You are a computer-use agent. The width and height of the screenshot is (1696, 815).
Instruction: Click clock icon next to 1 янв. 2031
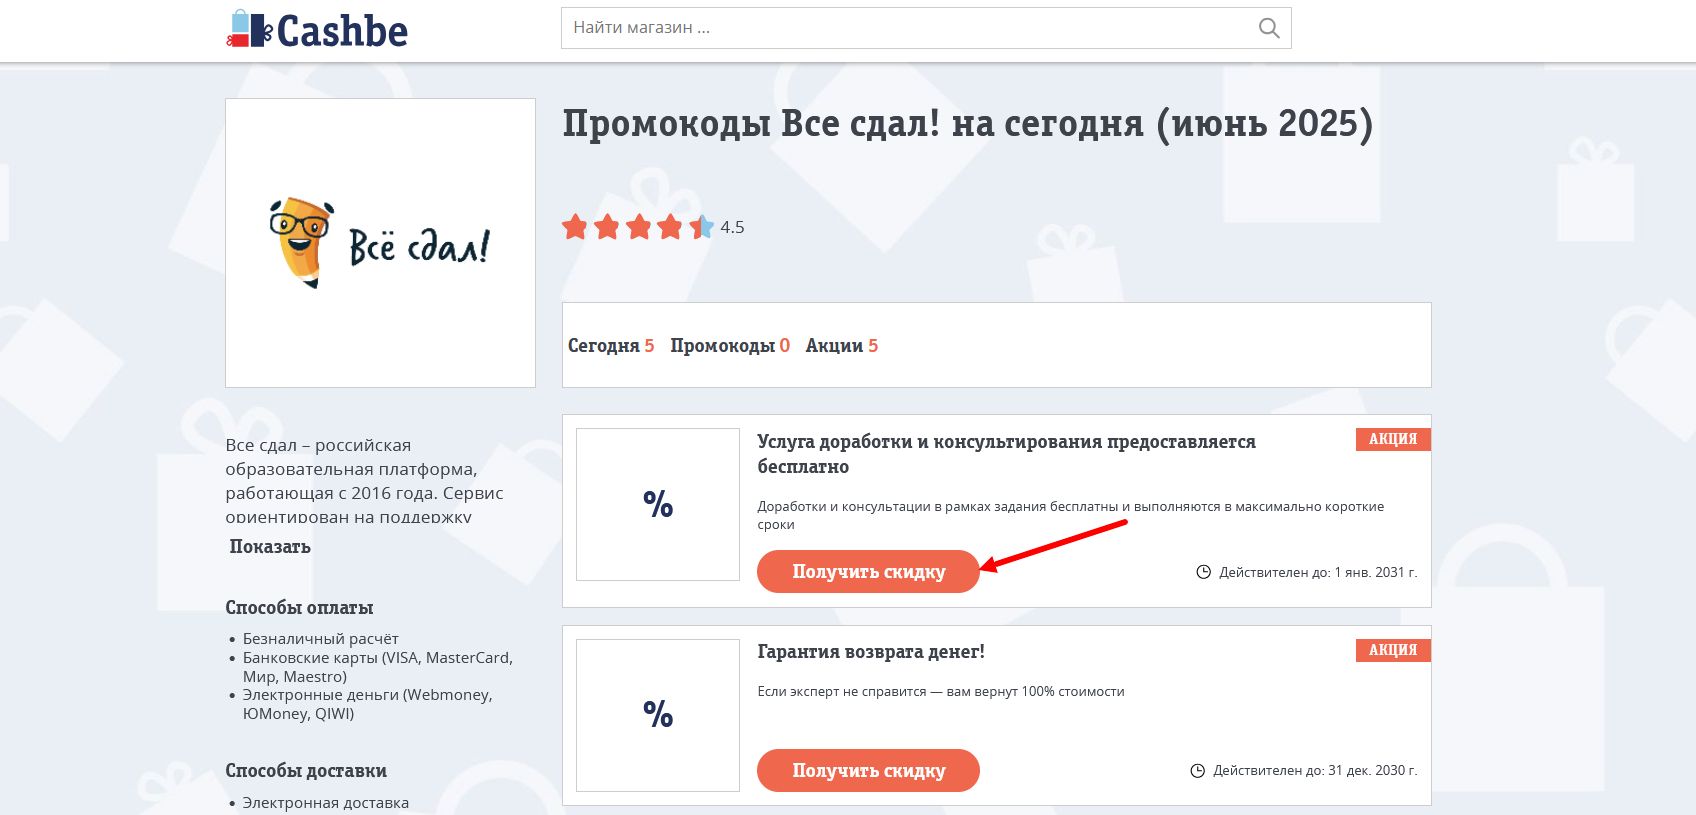[x=1204, y=572]
